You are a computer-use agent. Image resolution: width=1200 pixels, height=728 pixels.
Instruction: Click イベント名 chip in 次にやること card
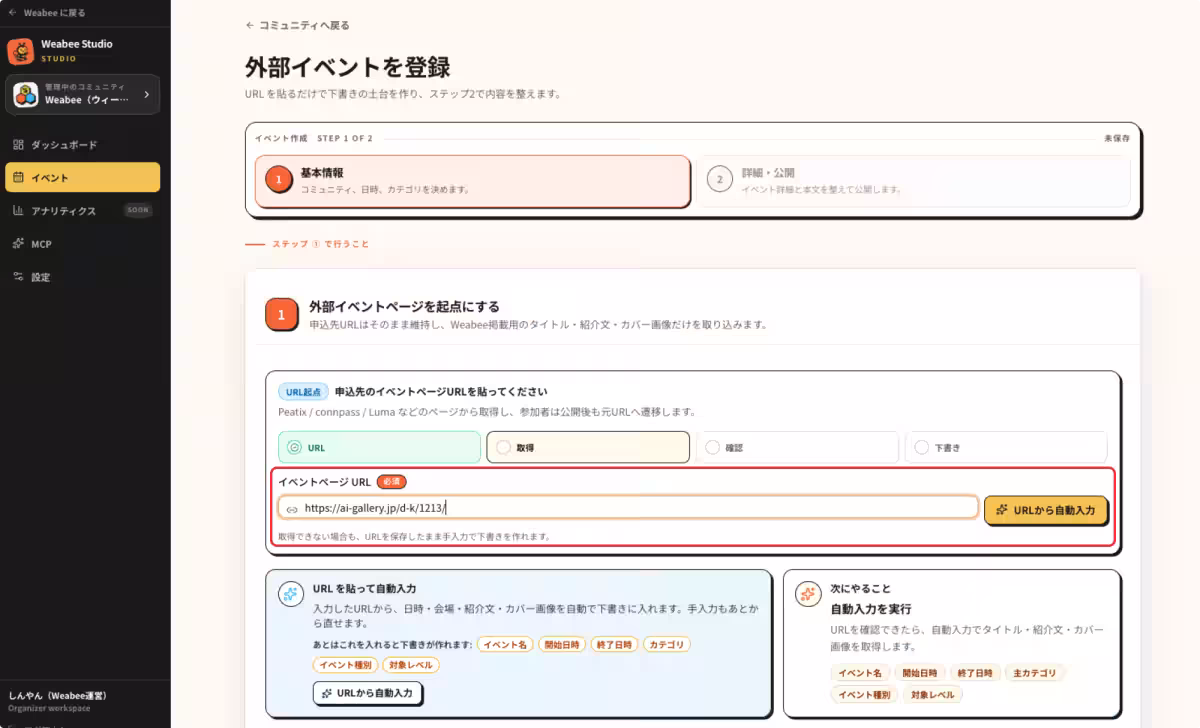(x=859, y=674)
